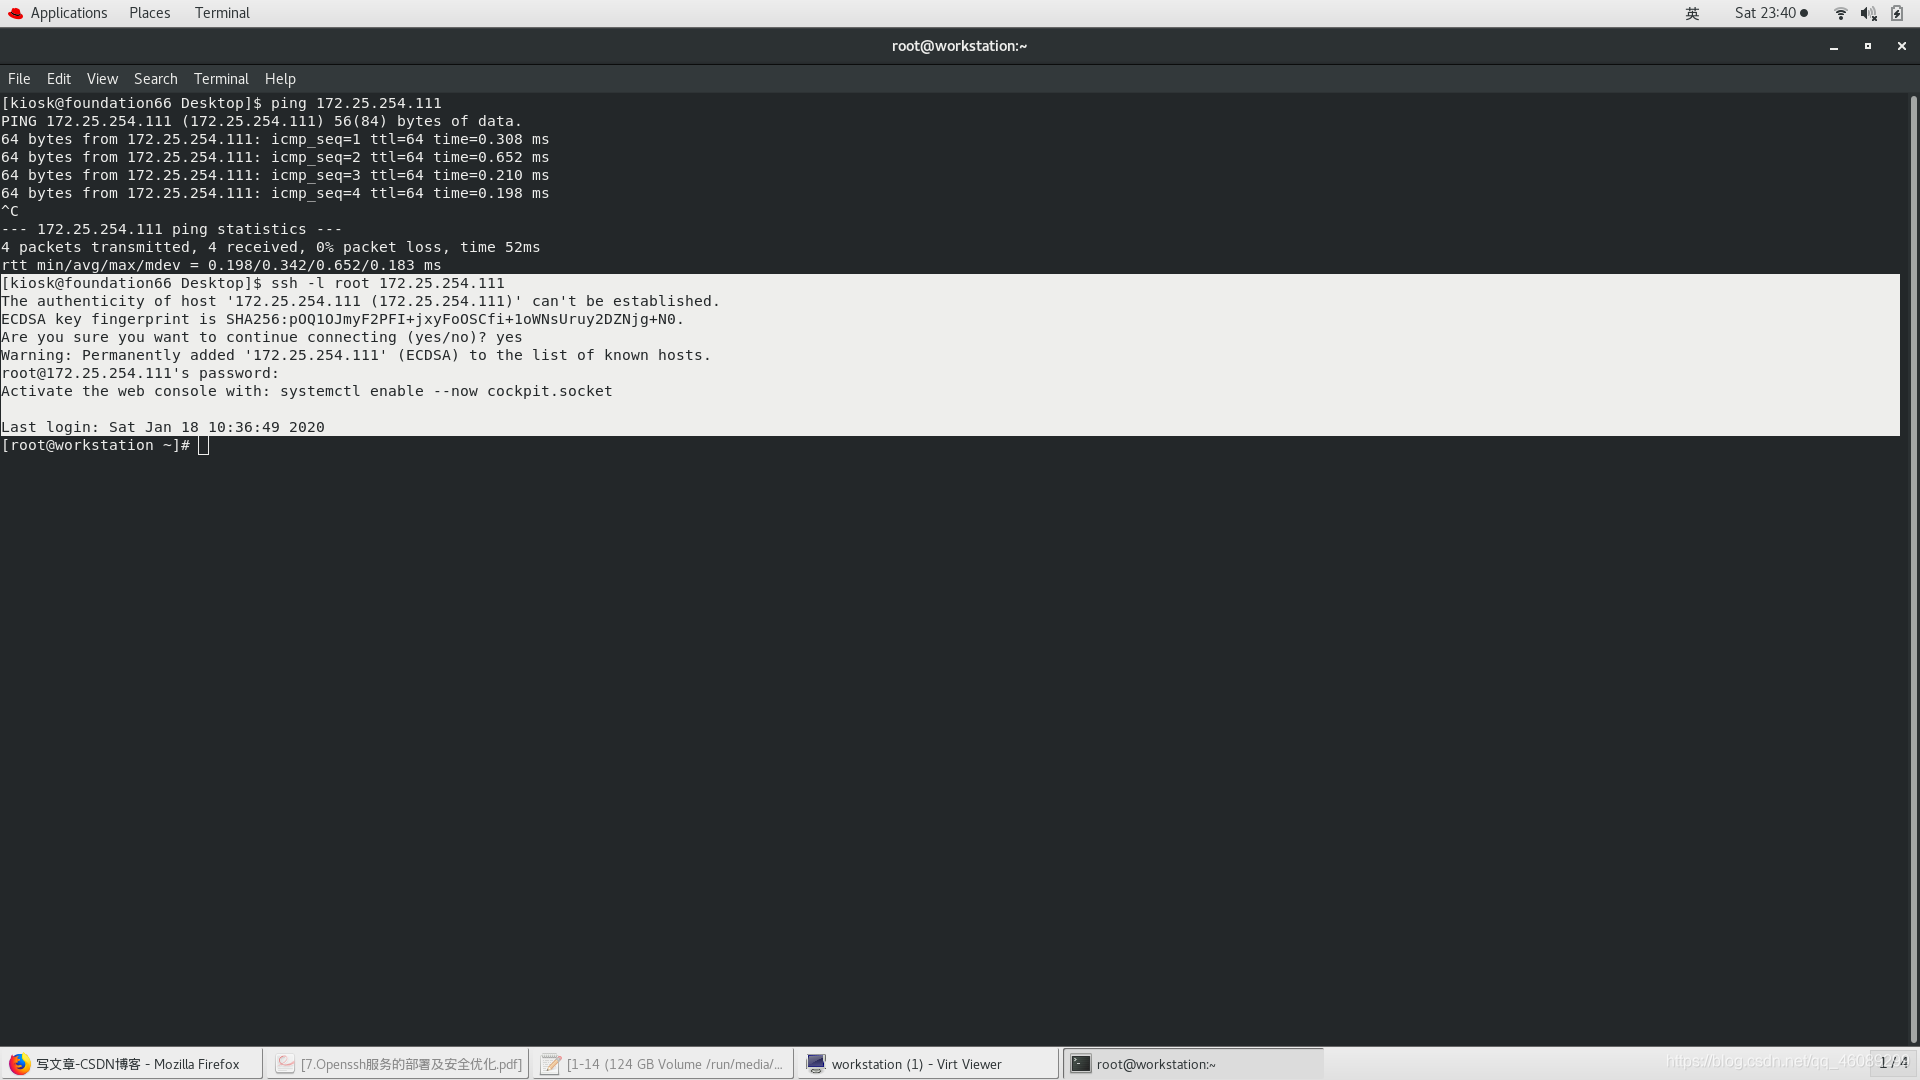This screenshot has height=1080, width=1920.
Task: Click root@workstation terminal taskbar button
Action: click(x=1194, y=1064)
